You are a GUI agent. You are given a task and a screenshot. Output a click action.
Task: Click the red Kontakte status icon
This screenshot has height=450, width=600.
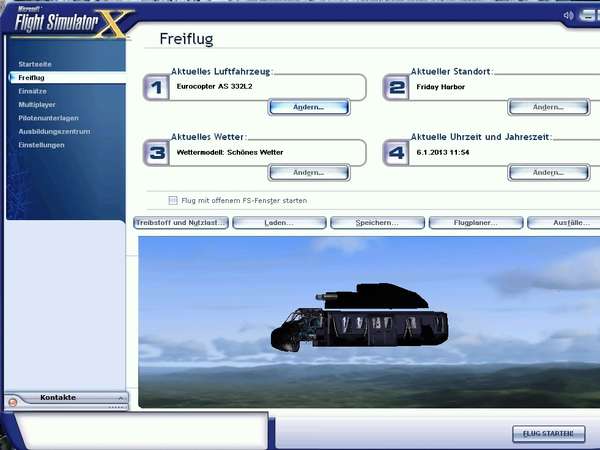(x=13, y=402)
